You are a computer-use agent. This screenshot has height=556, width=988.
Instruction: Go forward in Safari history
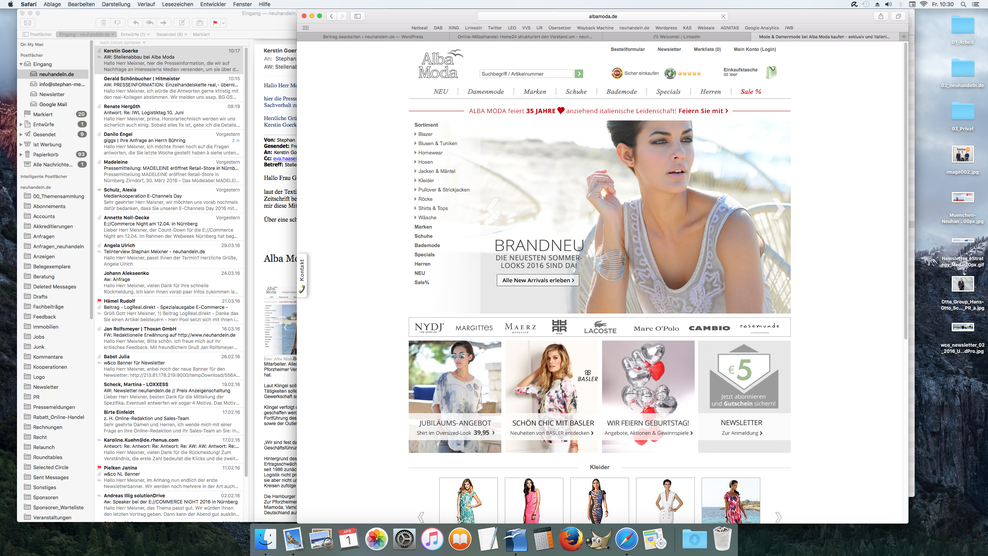342,16
